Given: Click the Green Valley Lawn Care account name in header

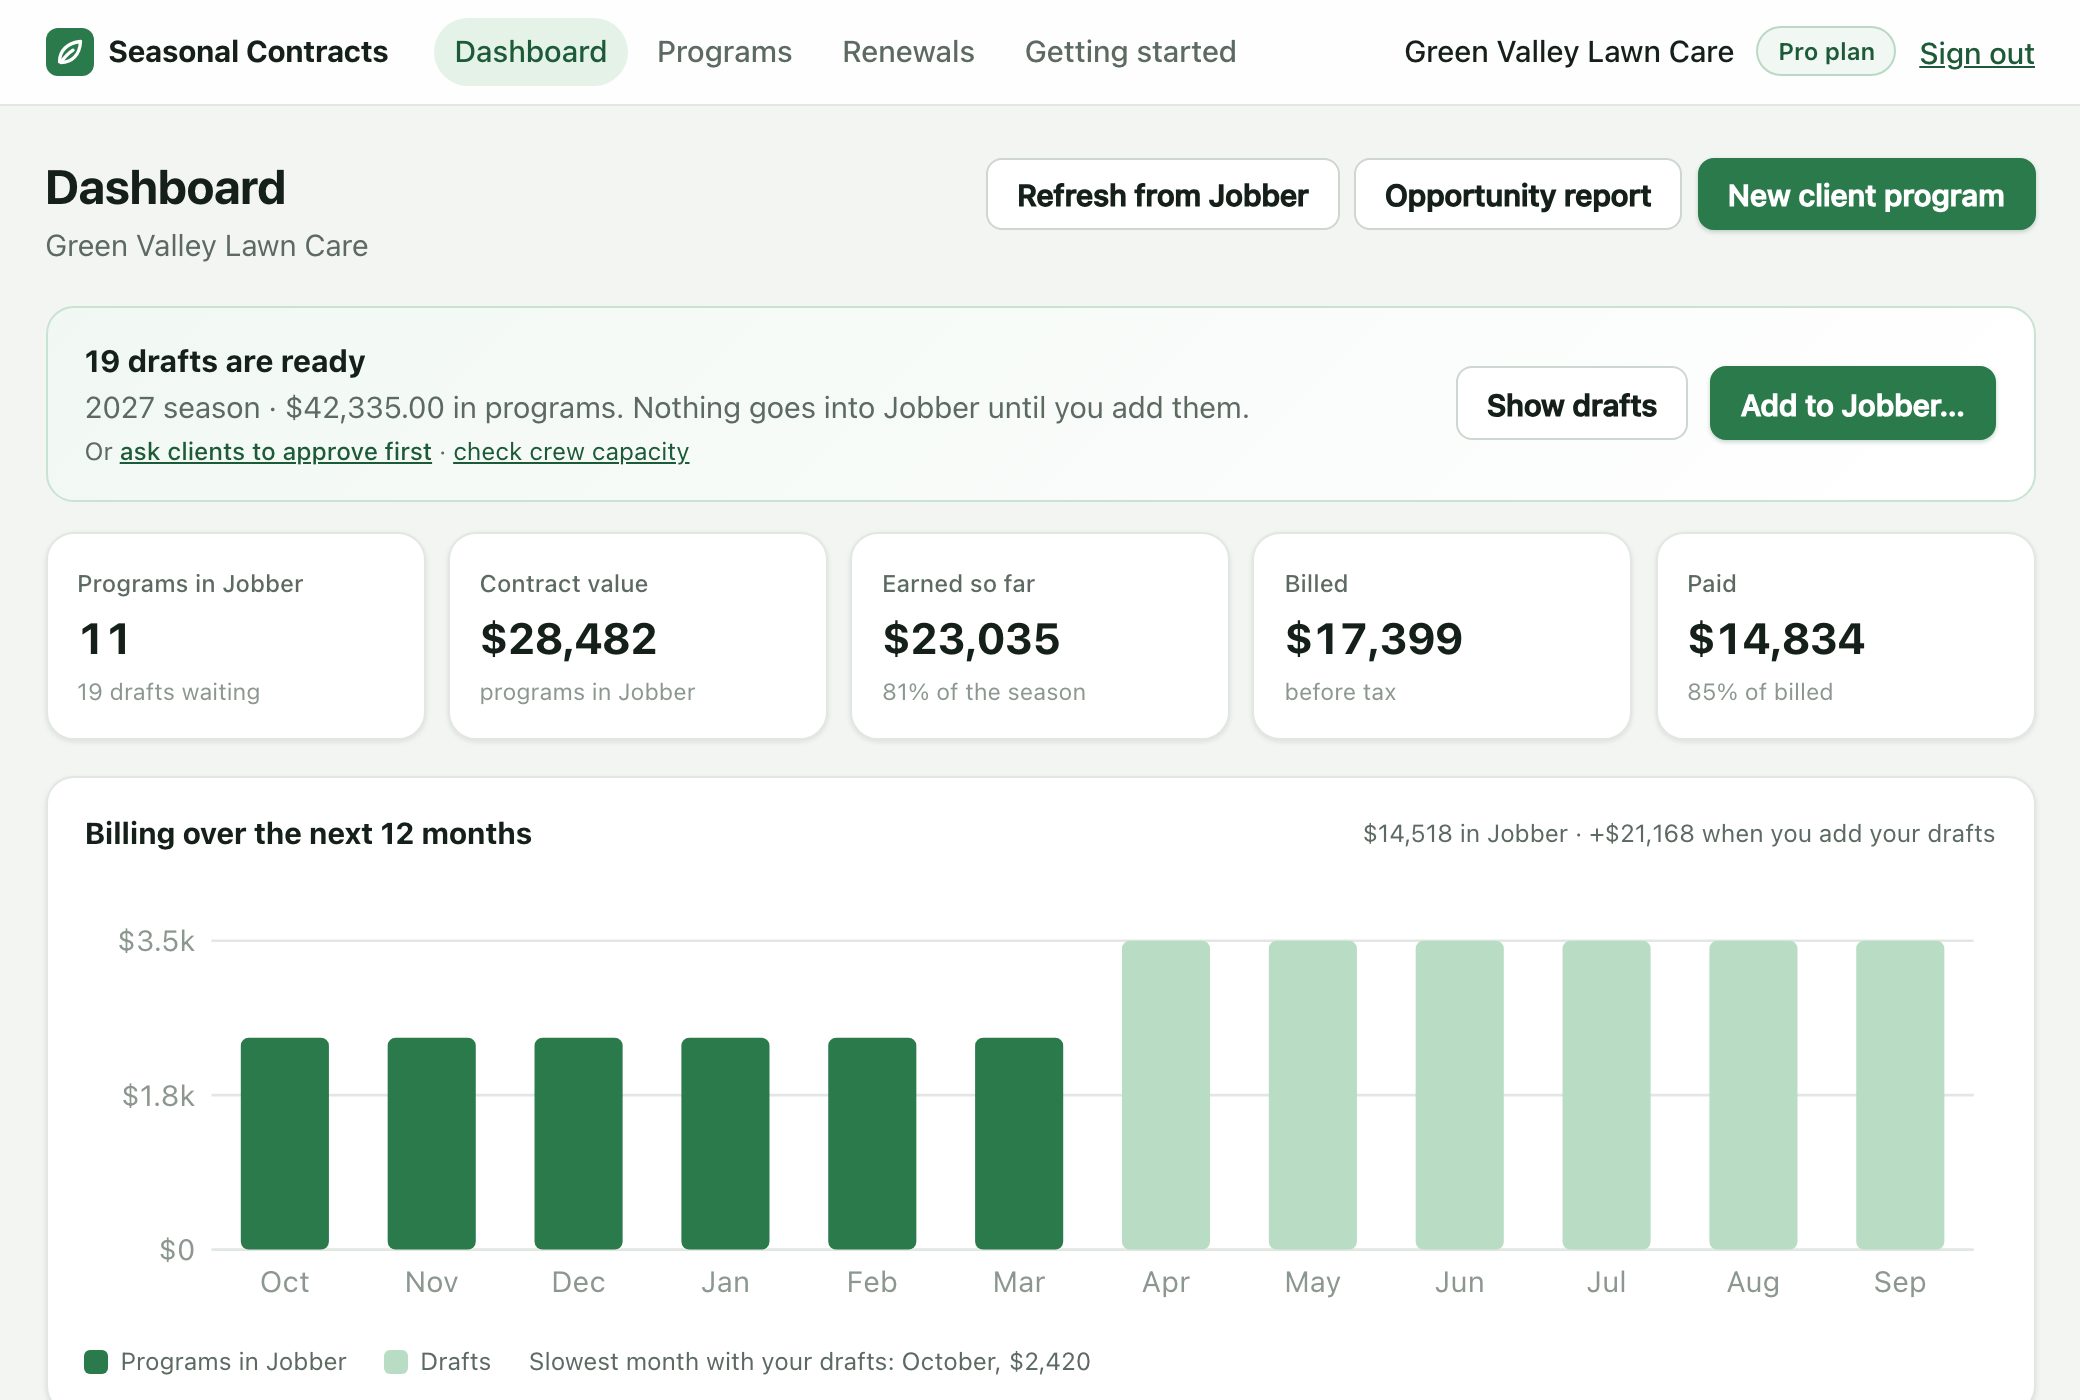Looking at the screenshot, I should (1568, 52).
